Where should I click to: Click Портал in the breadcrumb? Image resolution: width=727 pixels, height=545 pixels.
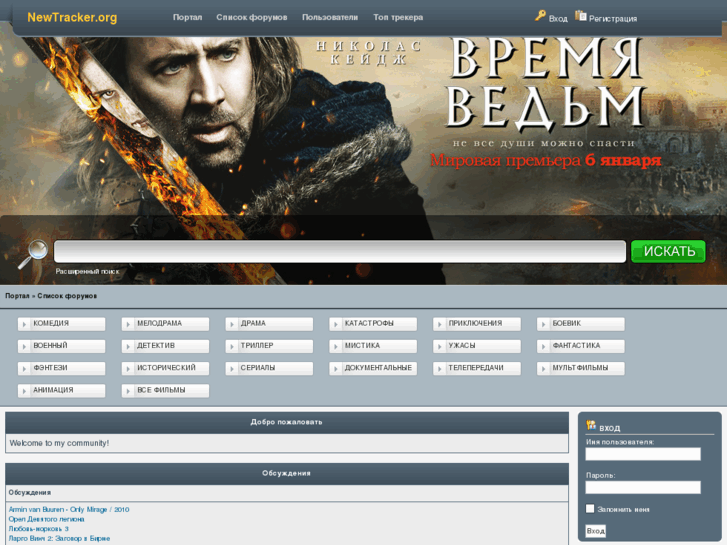[x=17, y=296]
